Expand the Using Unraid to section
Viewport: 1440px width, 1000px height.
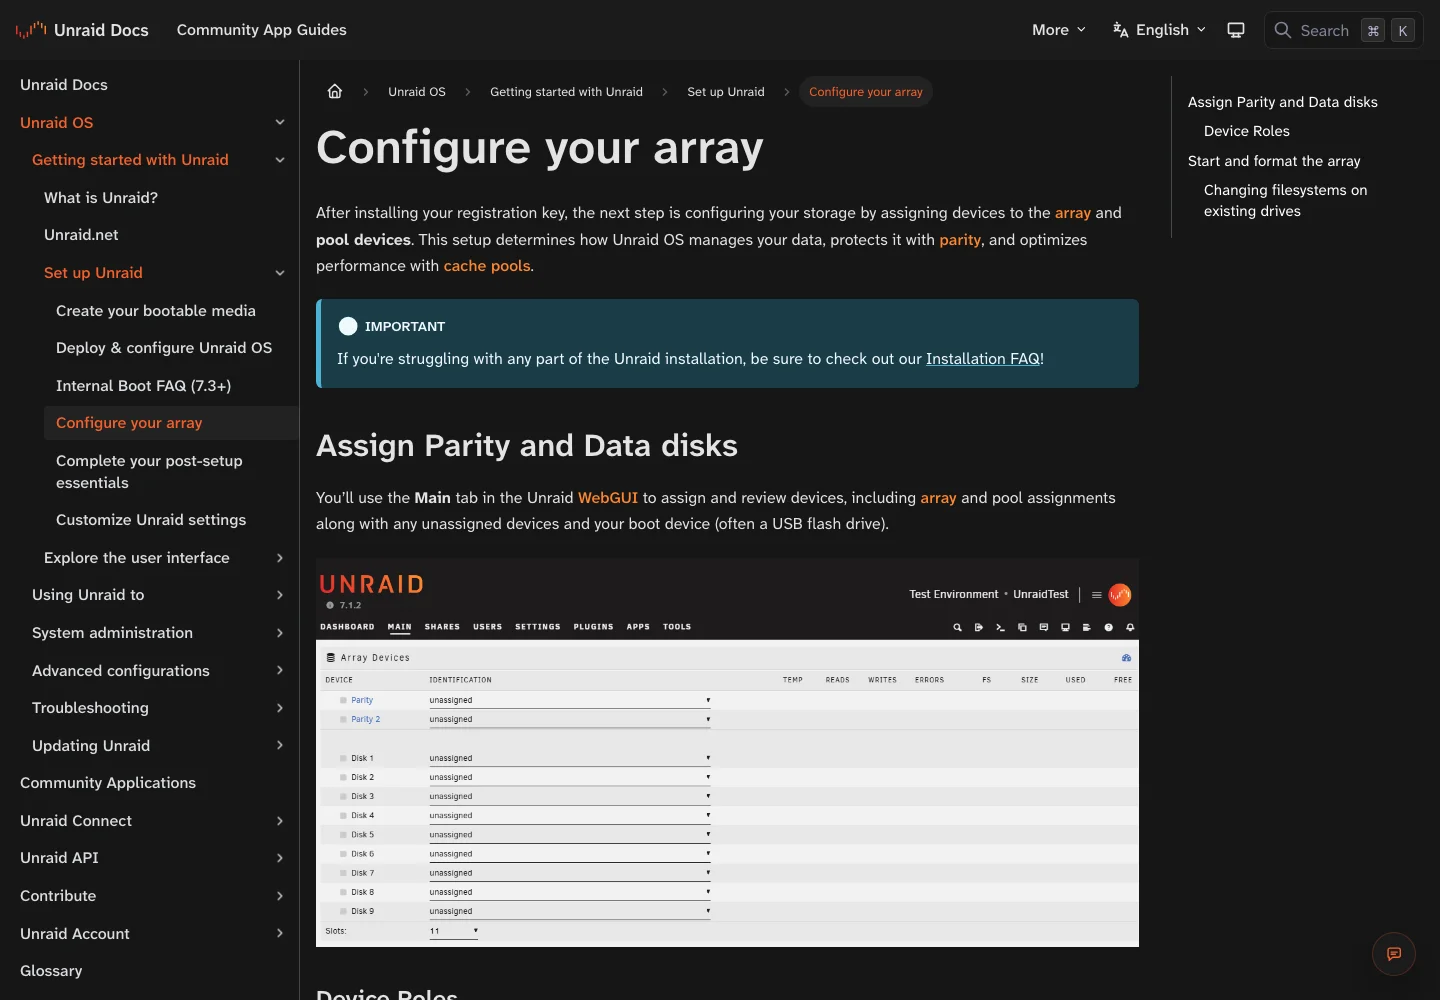pyautogui.click(x=280, y=595)
